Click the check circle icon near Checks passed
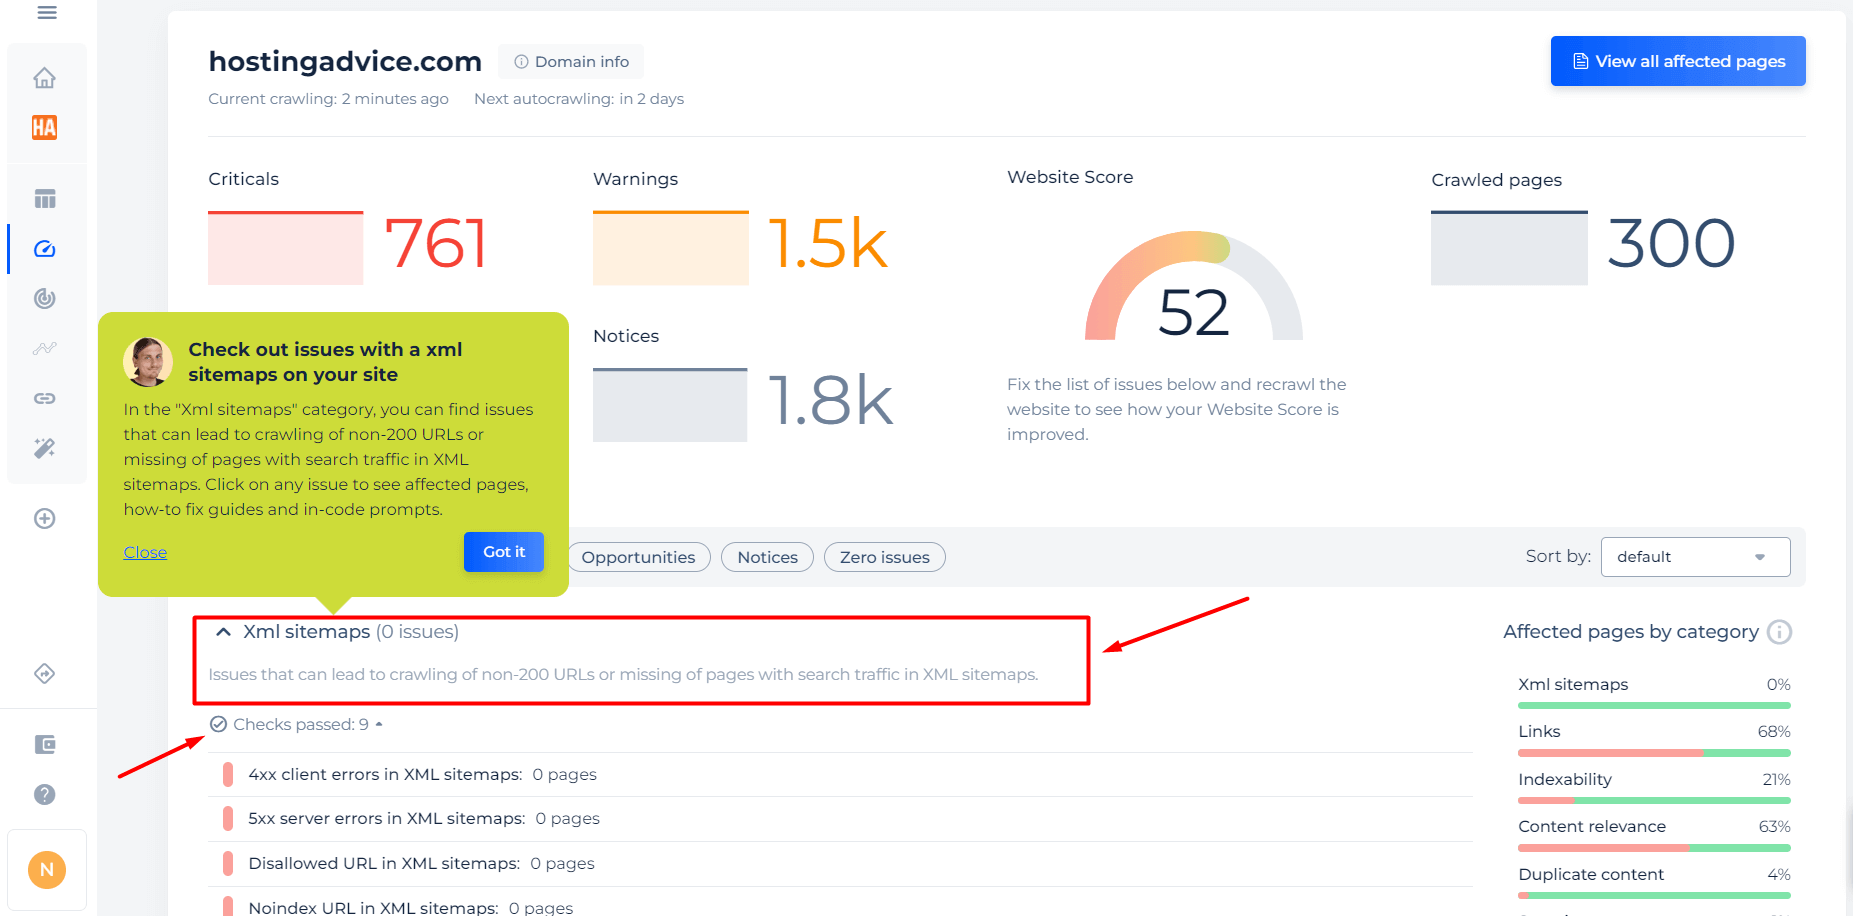Image resolution: width=1853 pixels, height=916 pixels. click(218, 724)
